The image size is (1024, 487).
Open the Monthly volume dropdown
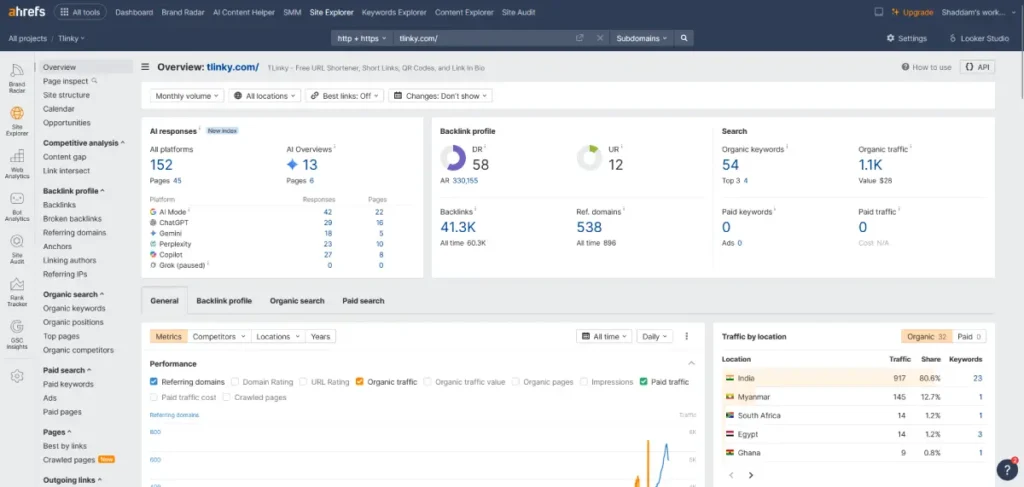[x=187, y=96]
